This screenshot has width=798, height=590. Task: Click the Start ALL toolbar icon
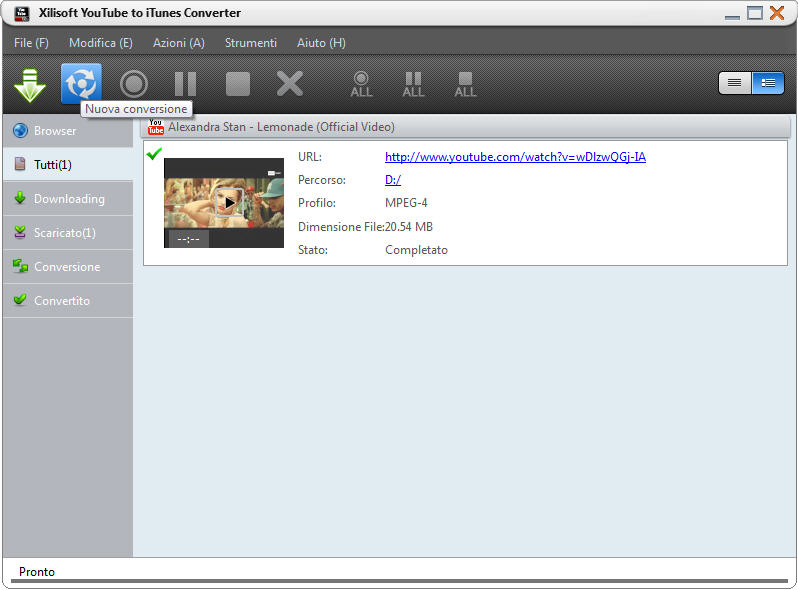(361, 85)
